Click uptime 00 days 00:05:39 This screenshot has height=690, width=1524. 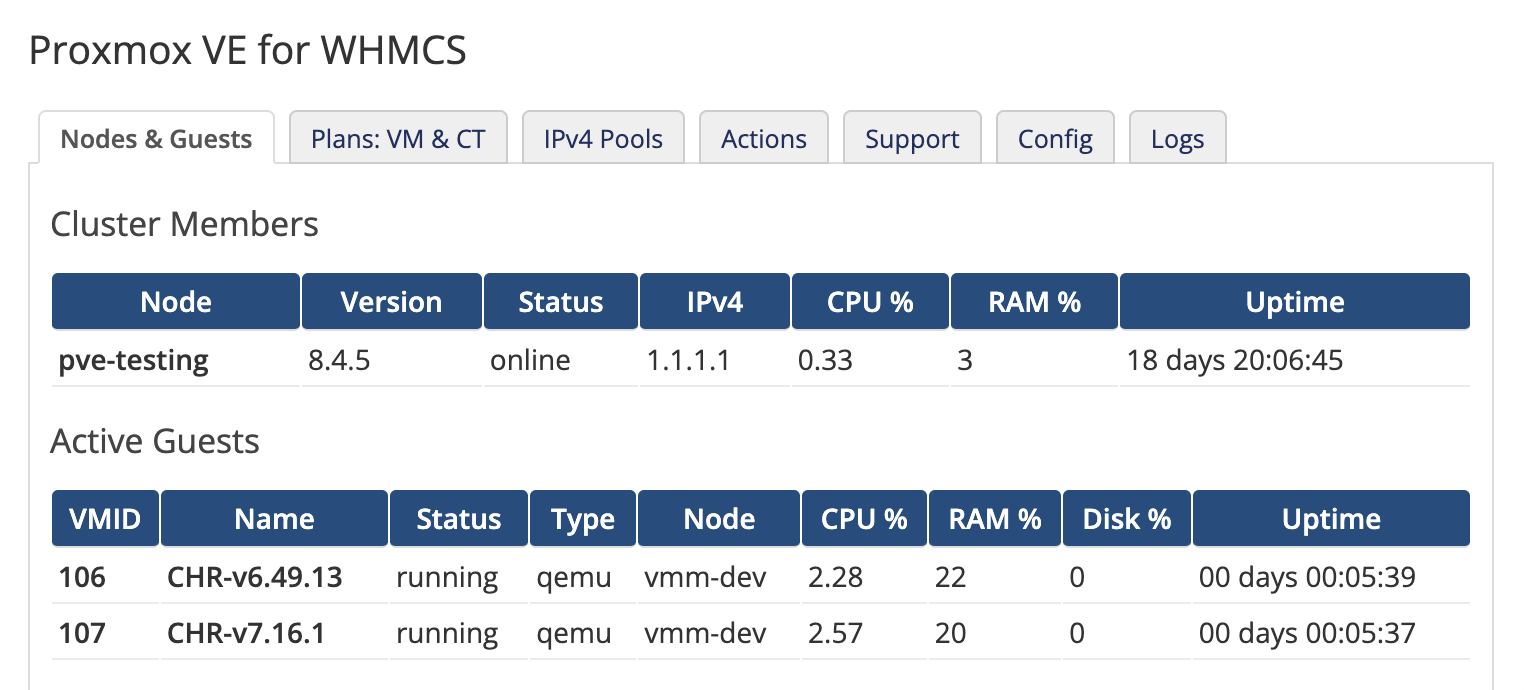coord(1307,577)
